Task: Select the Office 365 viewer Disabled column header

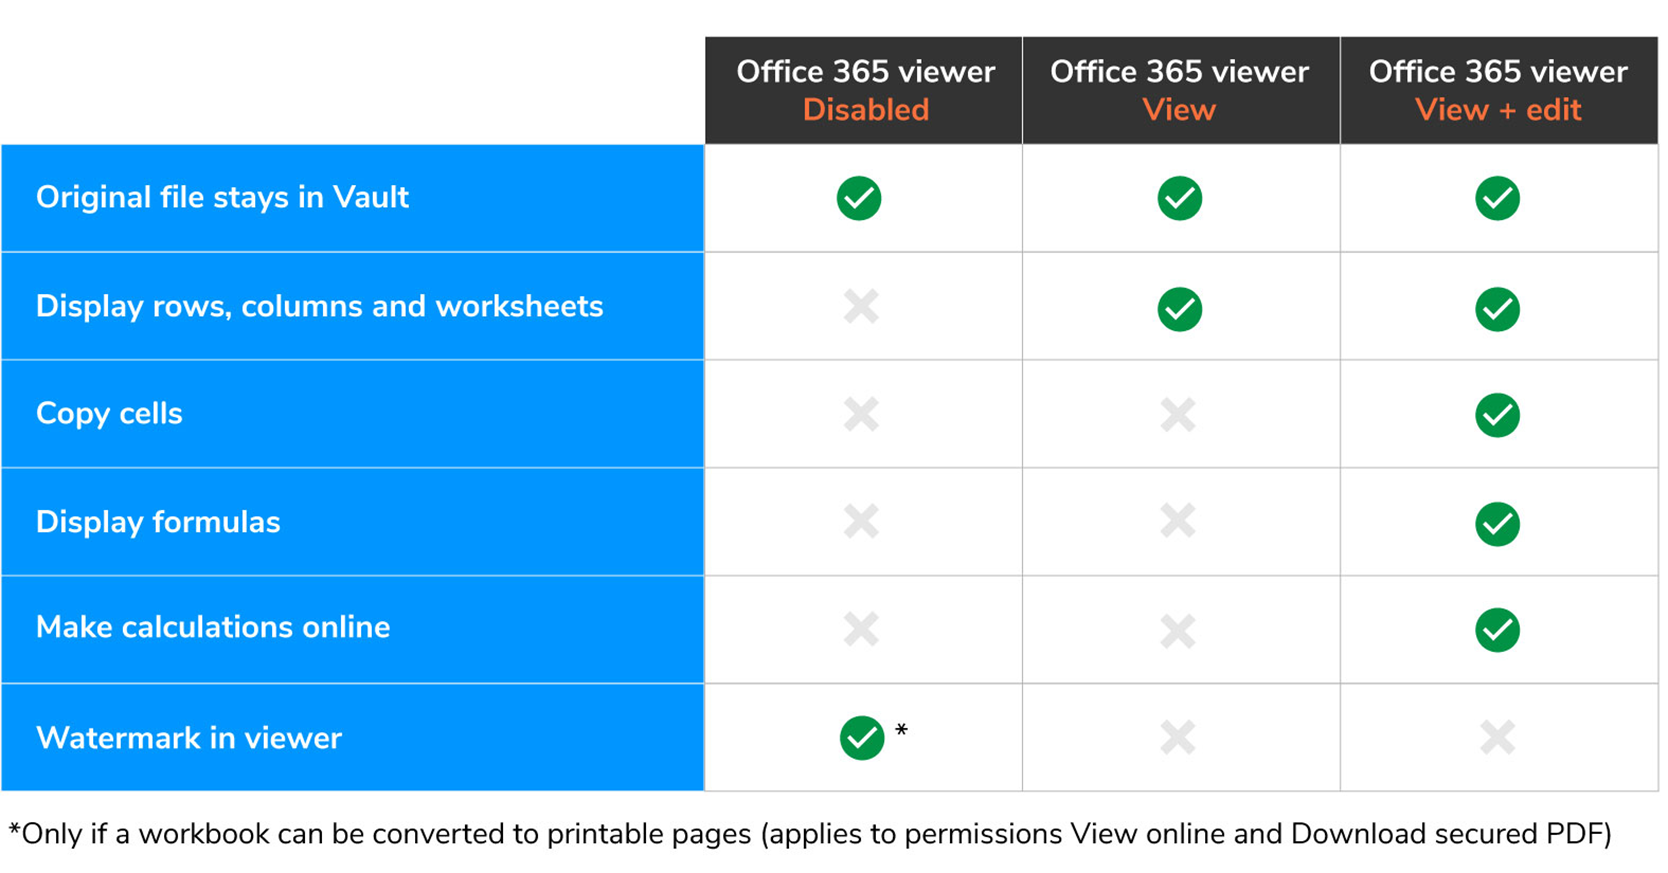Action: coord(864,91)
